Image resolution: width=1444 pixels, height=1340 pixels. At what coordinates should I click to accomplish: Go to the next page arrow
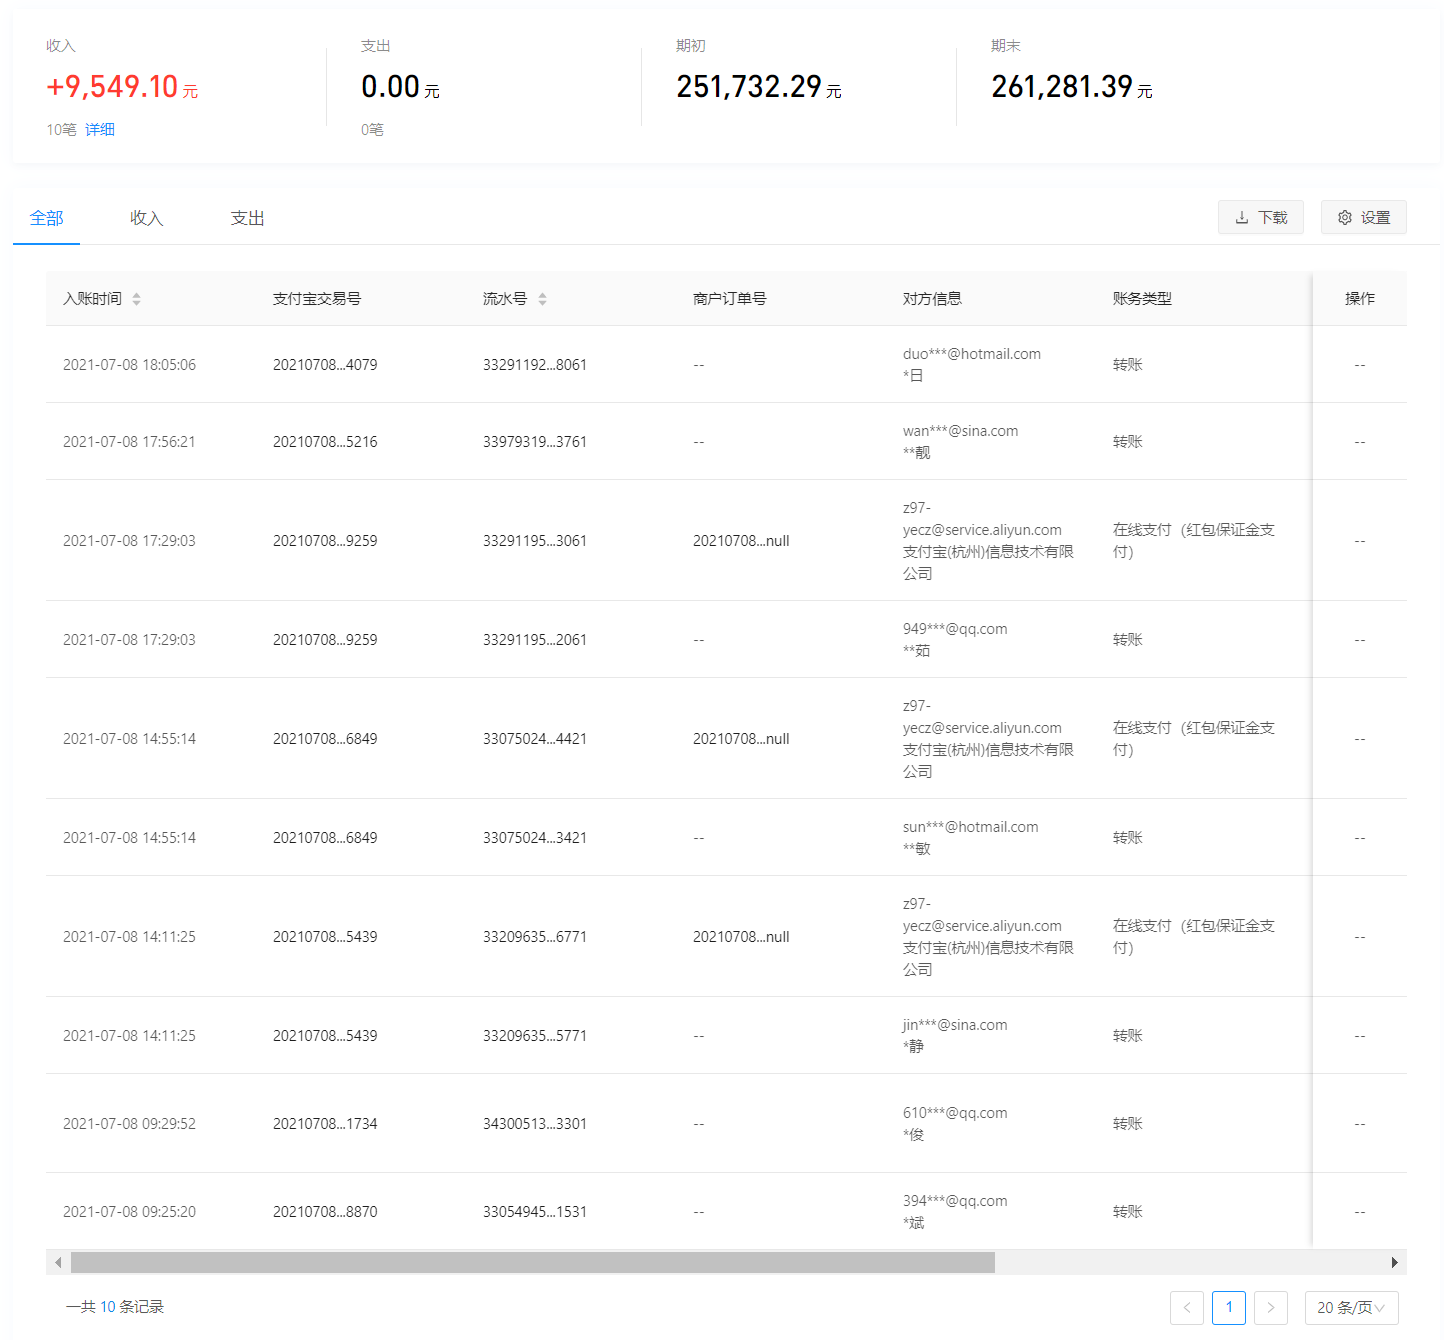pos(1270,1307)
